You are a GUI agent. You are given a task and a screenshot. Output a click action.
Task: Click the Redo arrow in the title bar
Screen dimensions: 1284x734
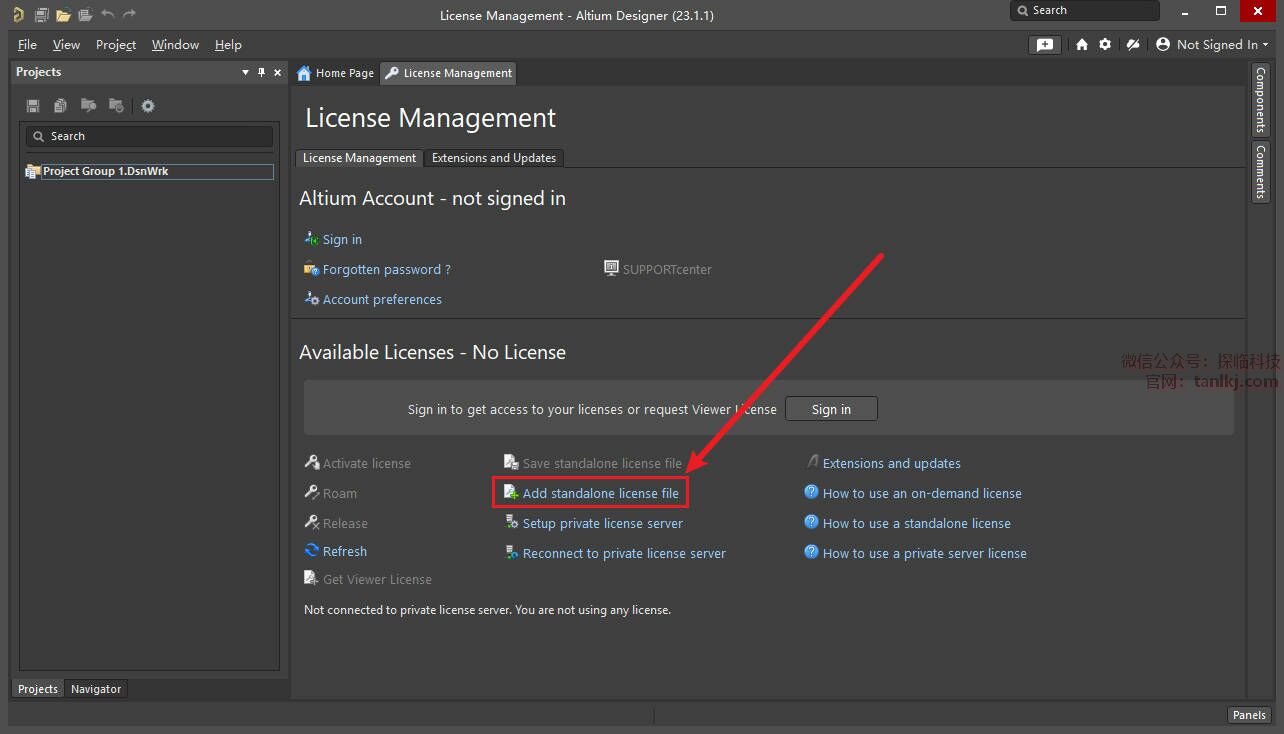pos(129,14)
